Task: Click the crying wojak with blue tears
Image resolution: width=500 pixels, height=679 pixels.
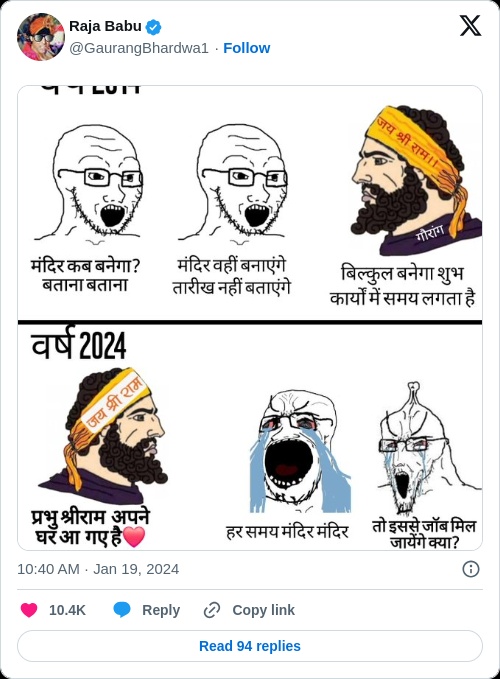Action: [x=300, y=451]
